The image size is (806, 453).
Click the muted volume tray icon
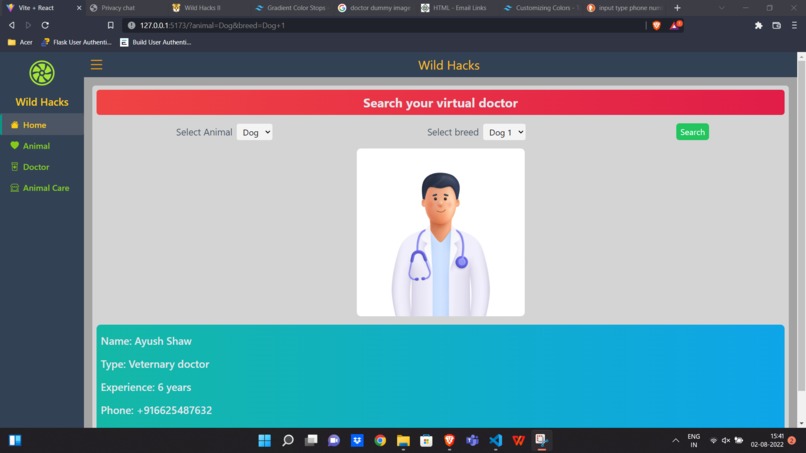tap(726, 441)
